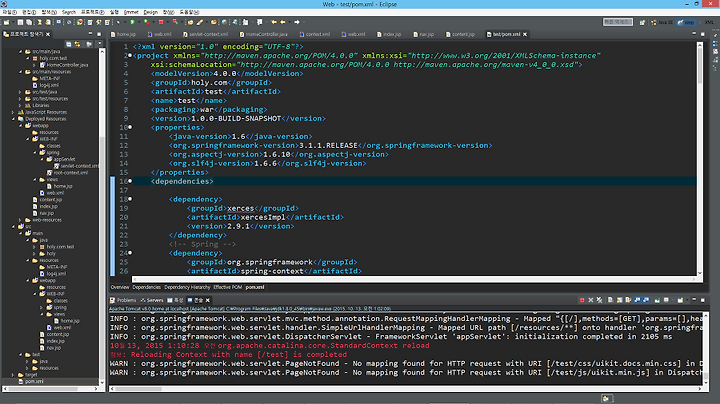Open the Search menu
This screenshot has height=404, width=720.
pos(69,12)
